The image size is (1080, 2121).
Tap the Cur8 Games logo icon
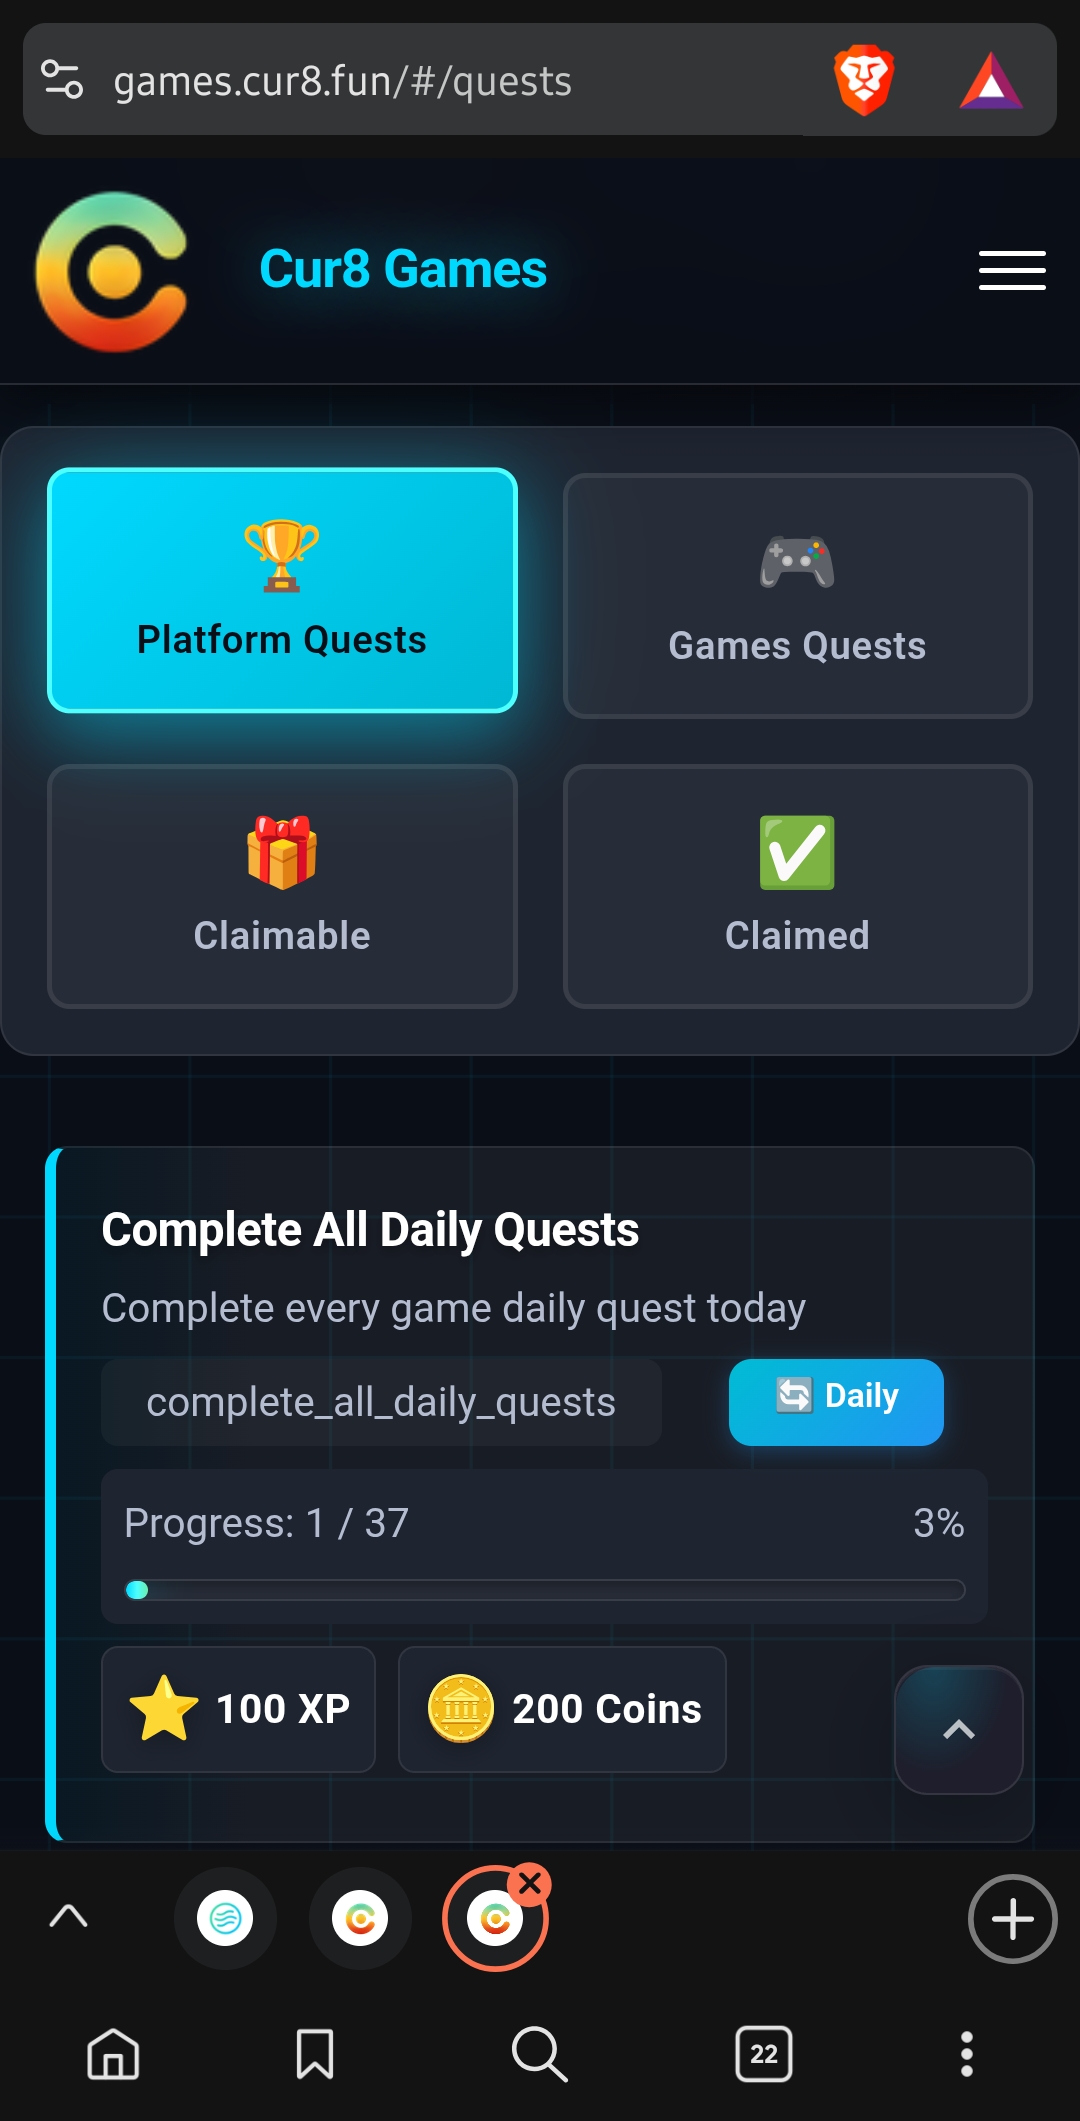point(112,272)
